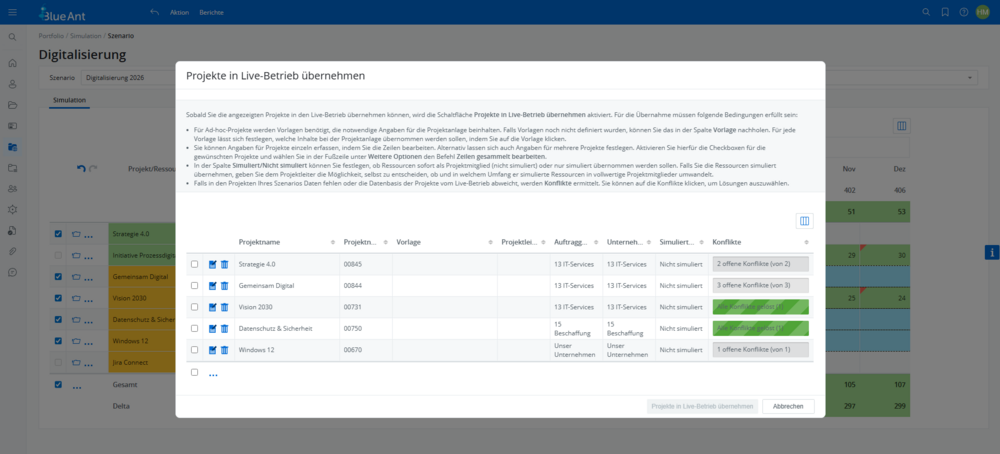Viewport: 1000px width, 454px height.
Task: Toggle the select-all checkbox in table footer
Action: [194, 372]
